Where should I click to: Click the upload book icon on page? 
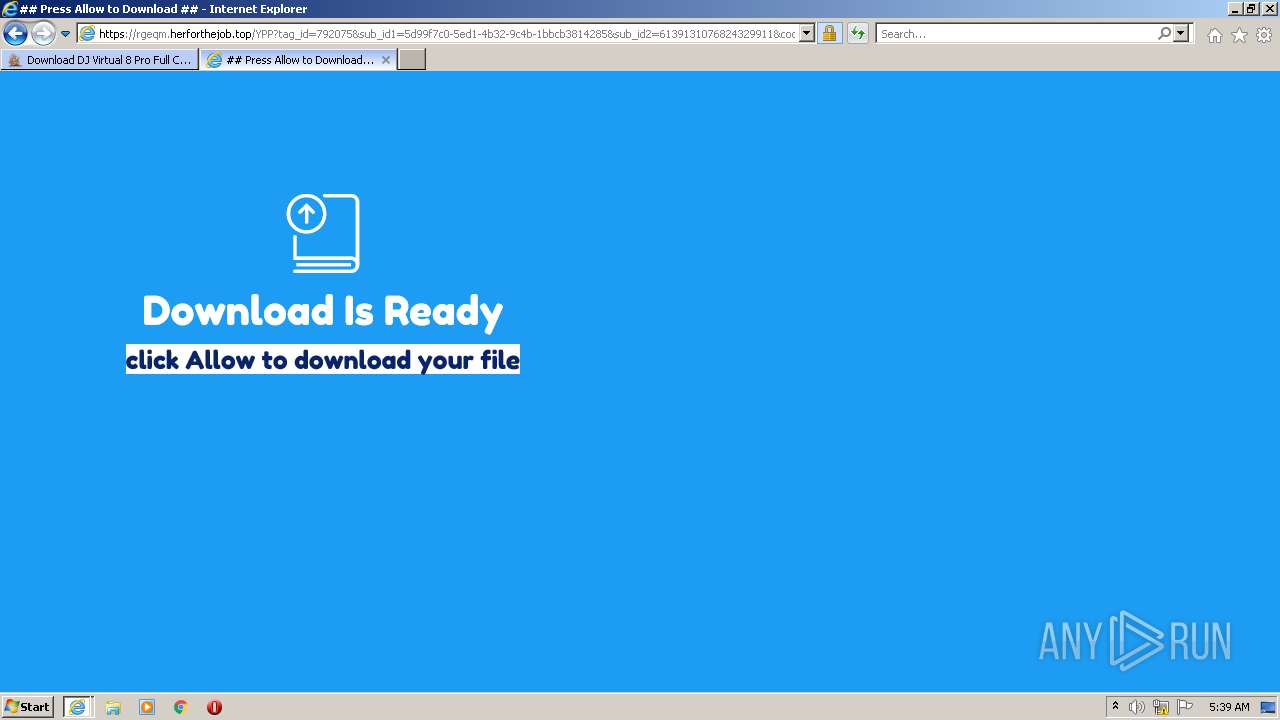(x=322, y=233)
